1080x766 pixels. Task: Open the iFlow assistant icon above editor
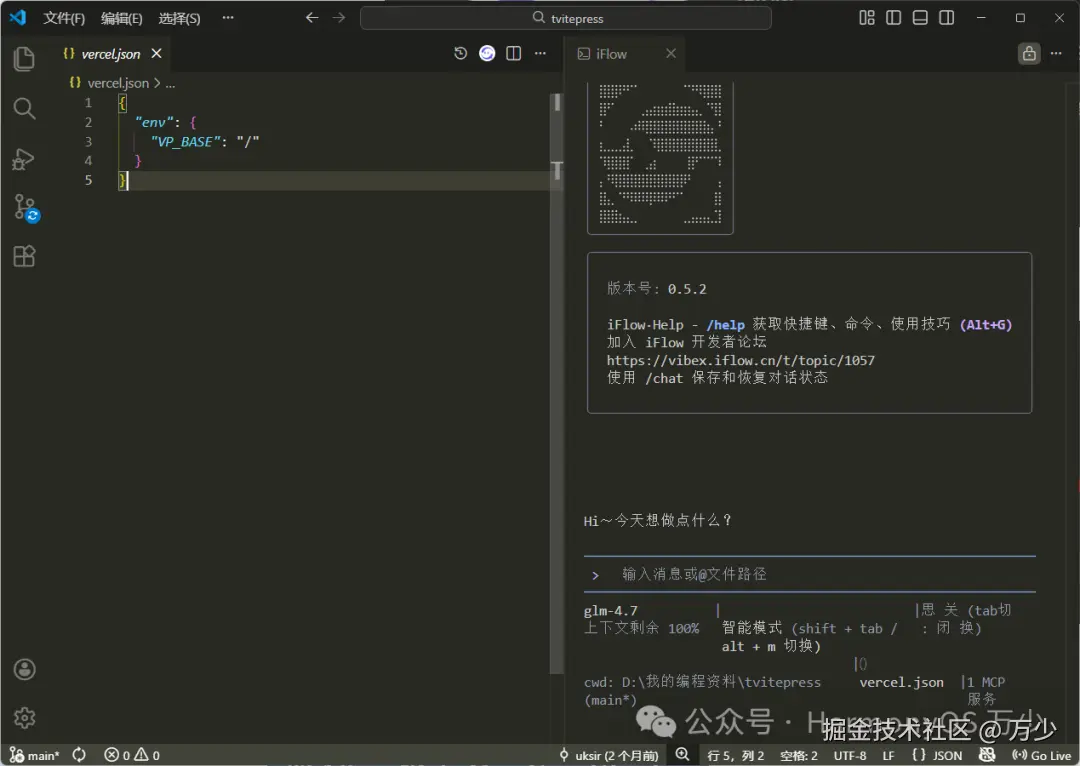pos(487,53)
